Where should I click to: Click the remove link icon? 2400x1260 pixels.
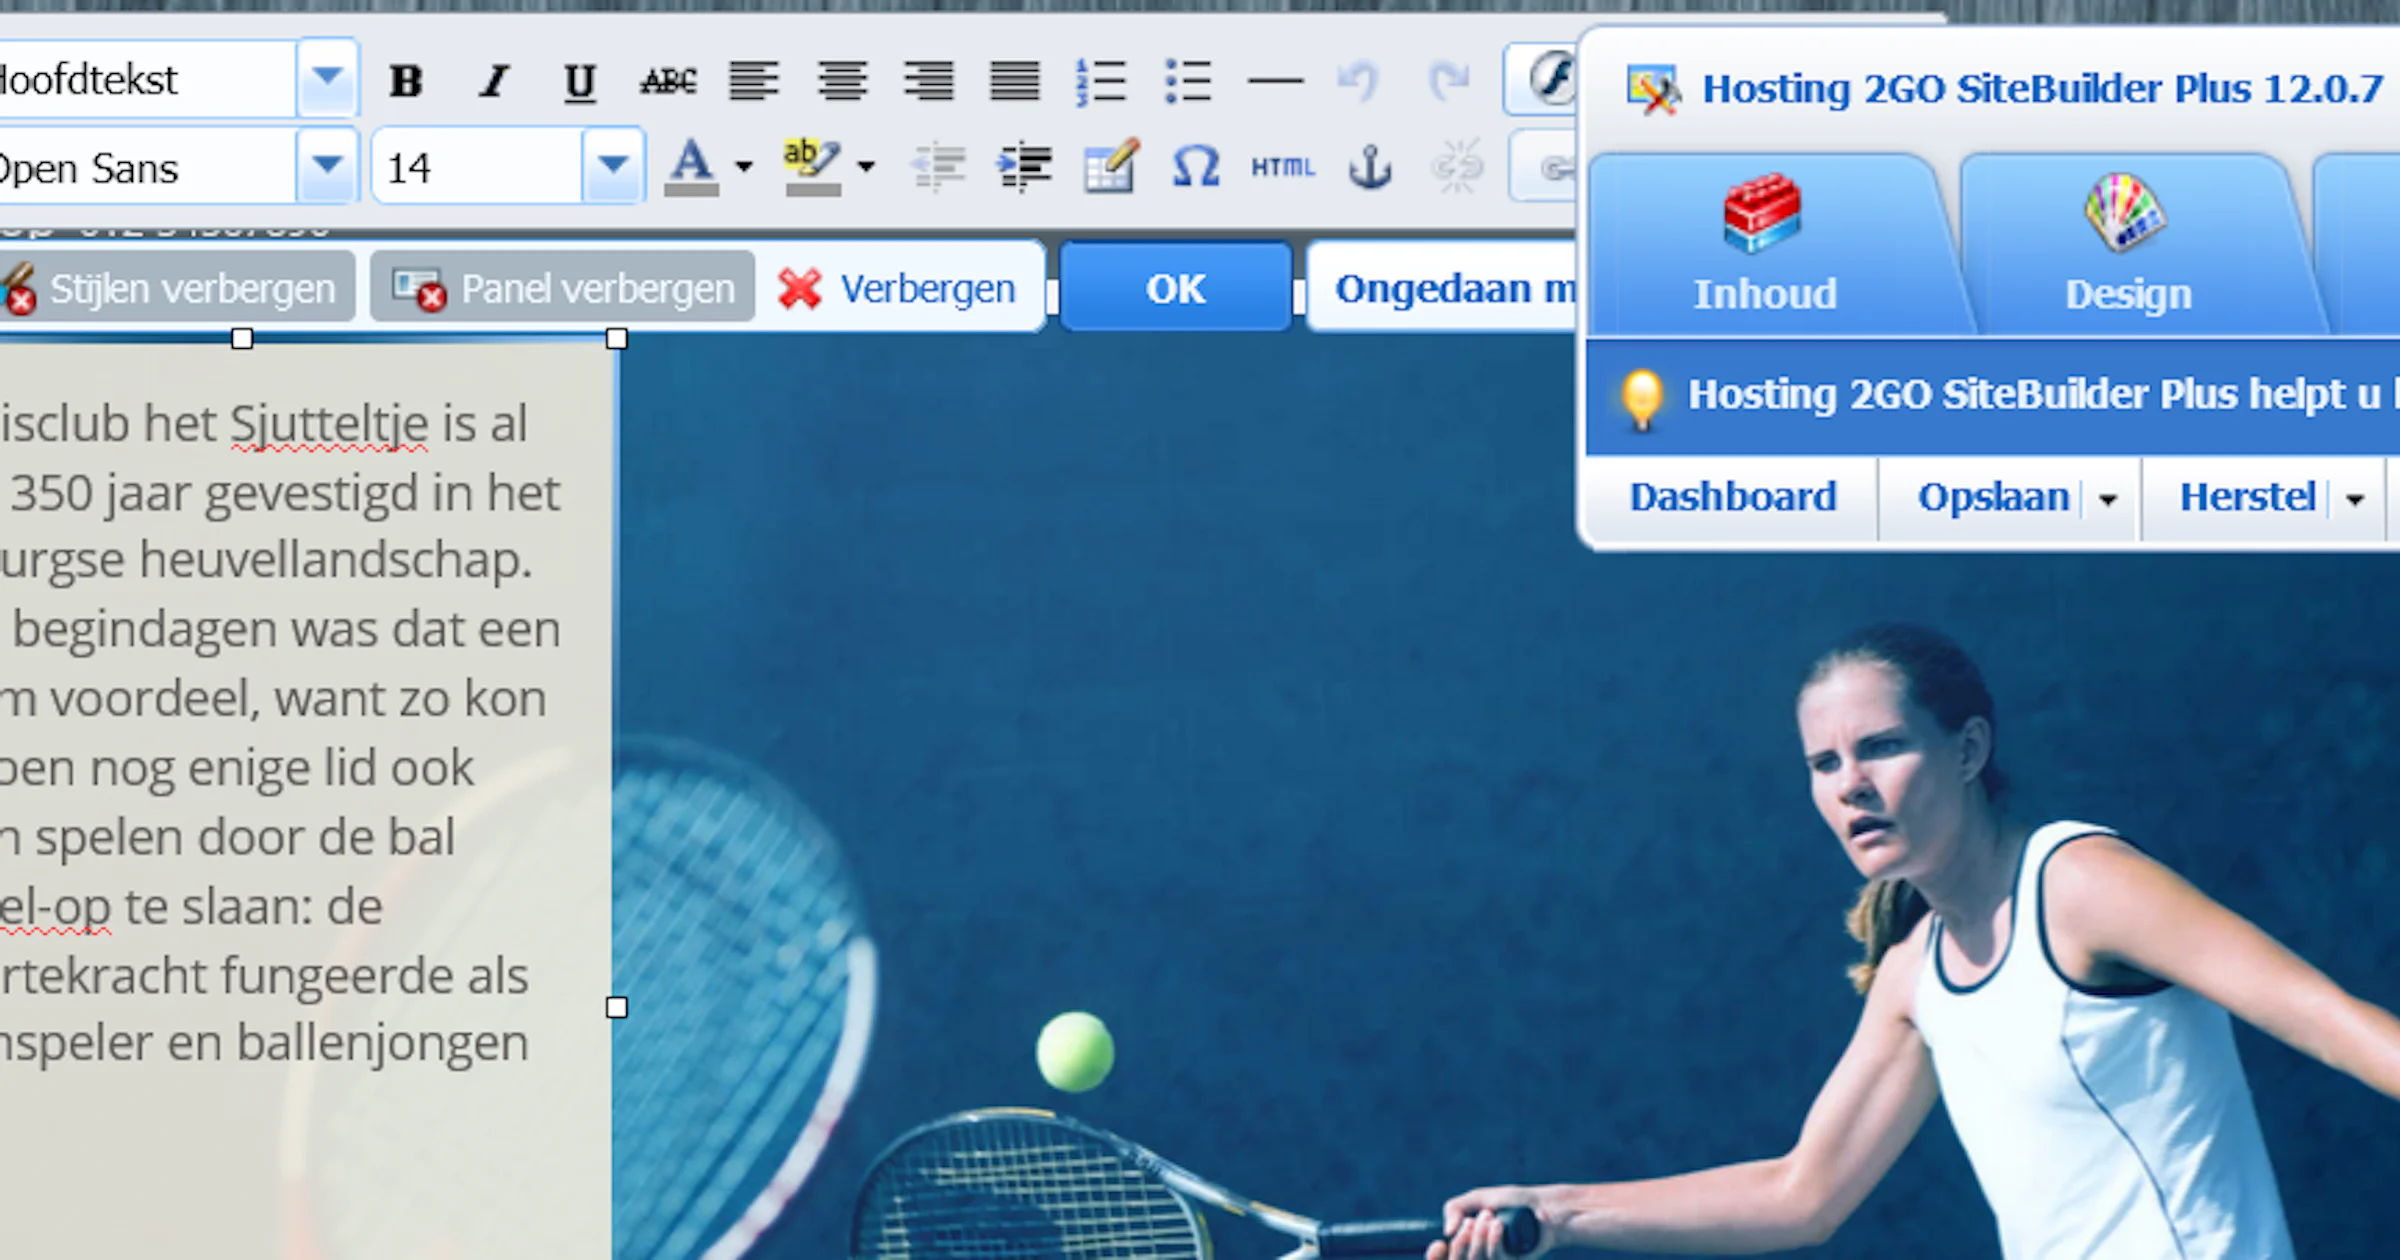pyautogui.click(x=1456, y=167)
